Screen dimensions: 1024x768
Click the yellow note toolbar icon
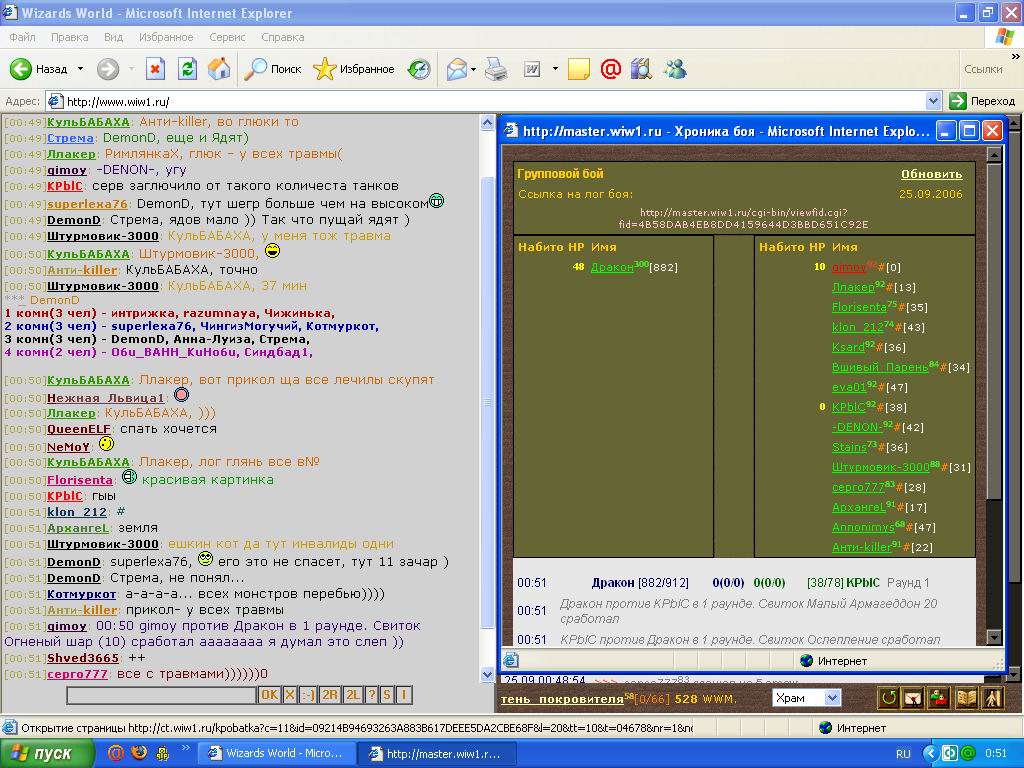click(x=579, y=69)
